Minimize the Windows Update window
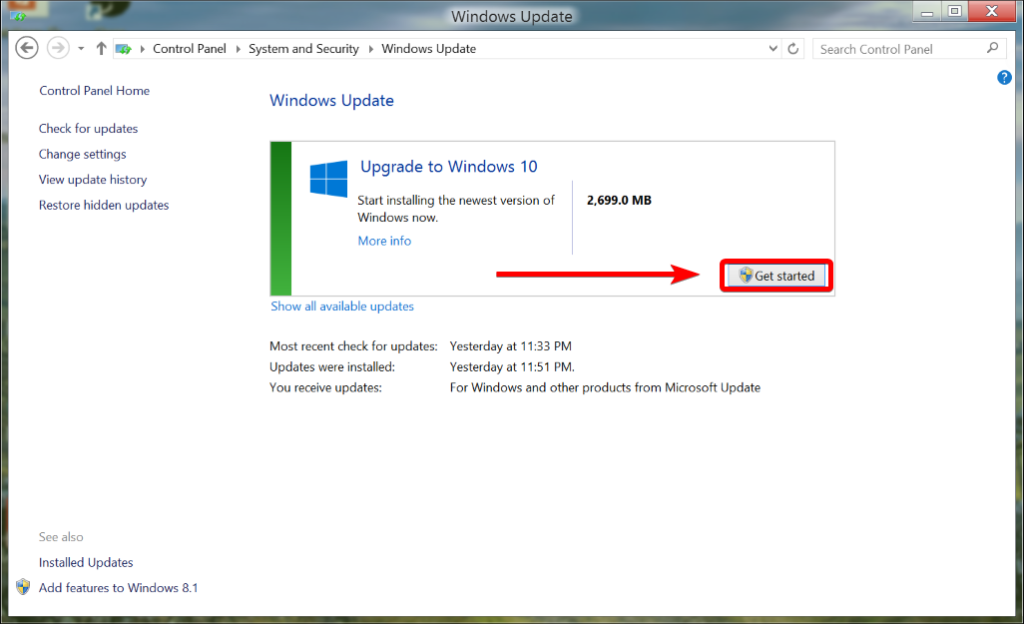Screen dimensions: 1024x624 coord(927,12)
